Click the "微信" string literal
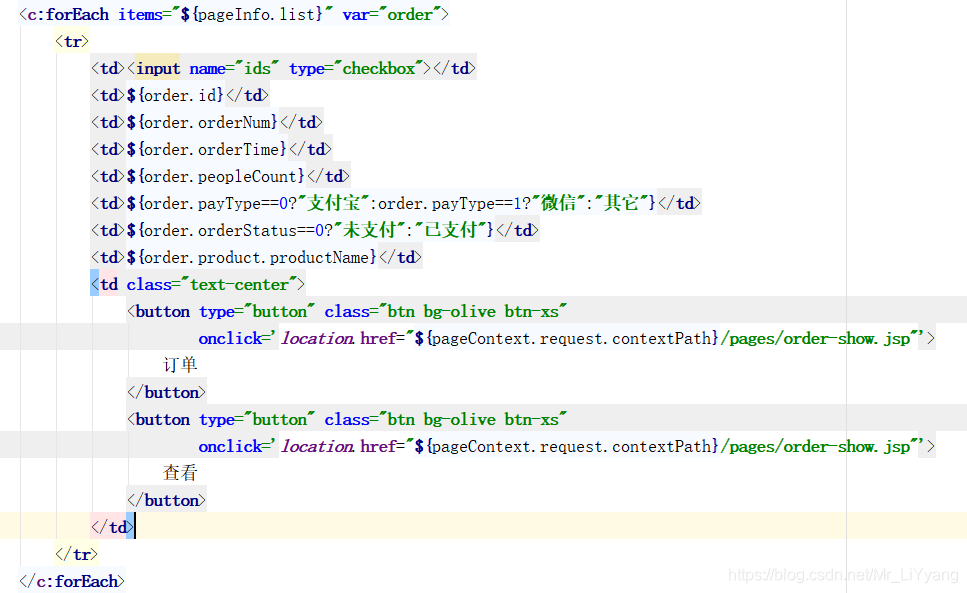The height and width of the screenshot is (593, 967). coord(558,203)
